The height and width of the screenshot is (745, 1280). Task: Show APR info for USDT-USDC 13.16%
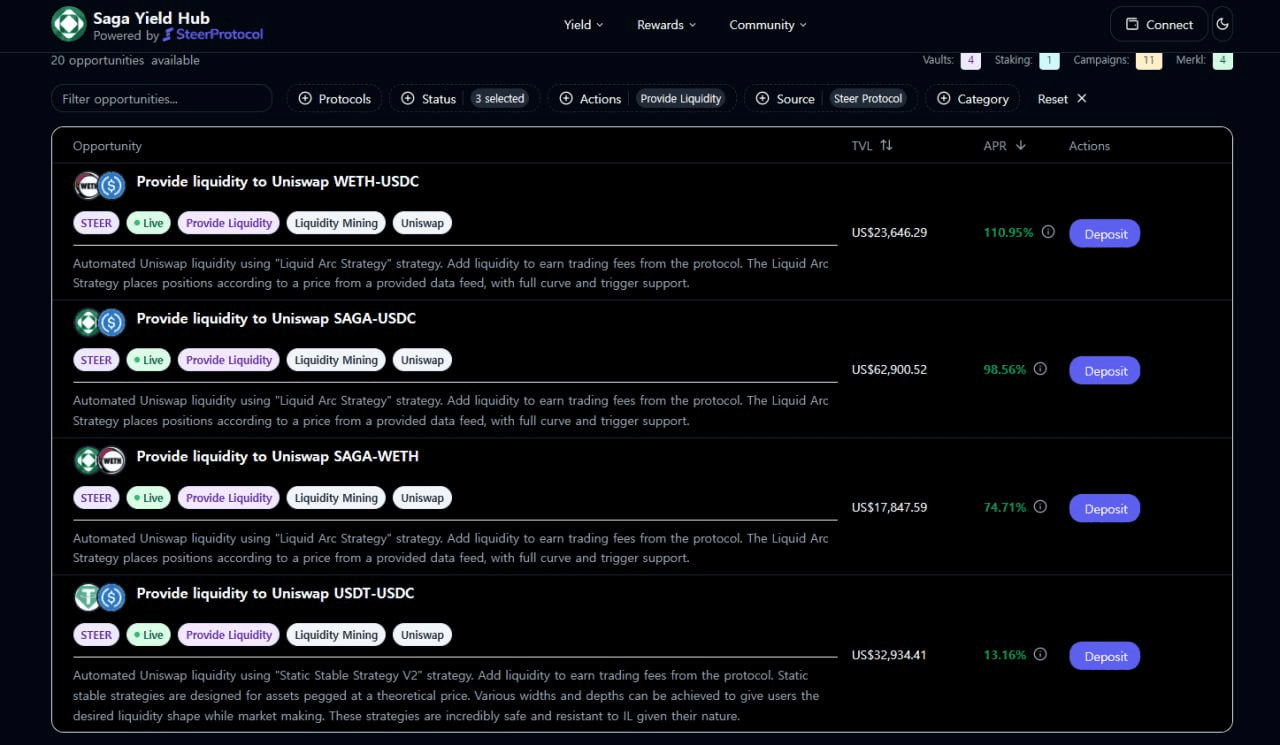tap(1040, 655)
